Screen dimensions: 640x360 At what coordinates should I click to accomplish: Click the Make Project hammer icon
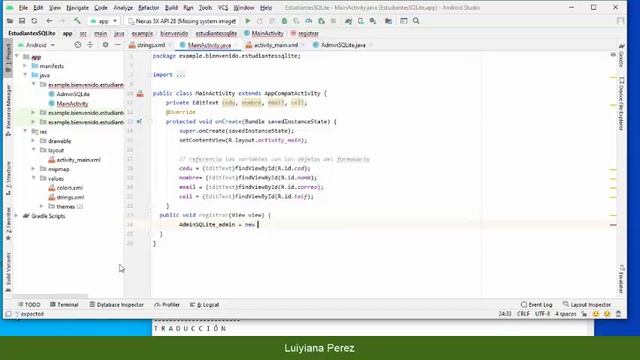(77, 21)
